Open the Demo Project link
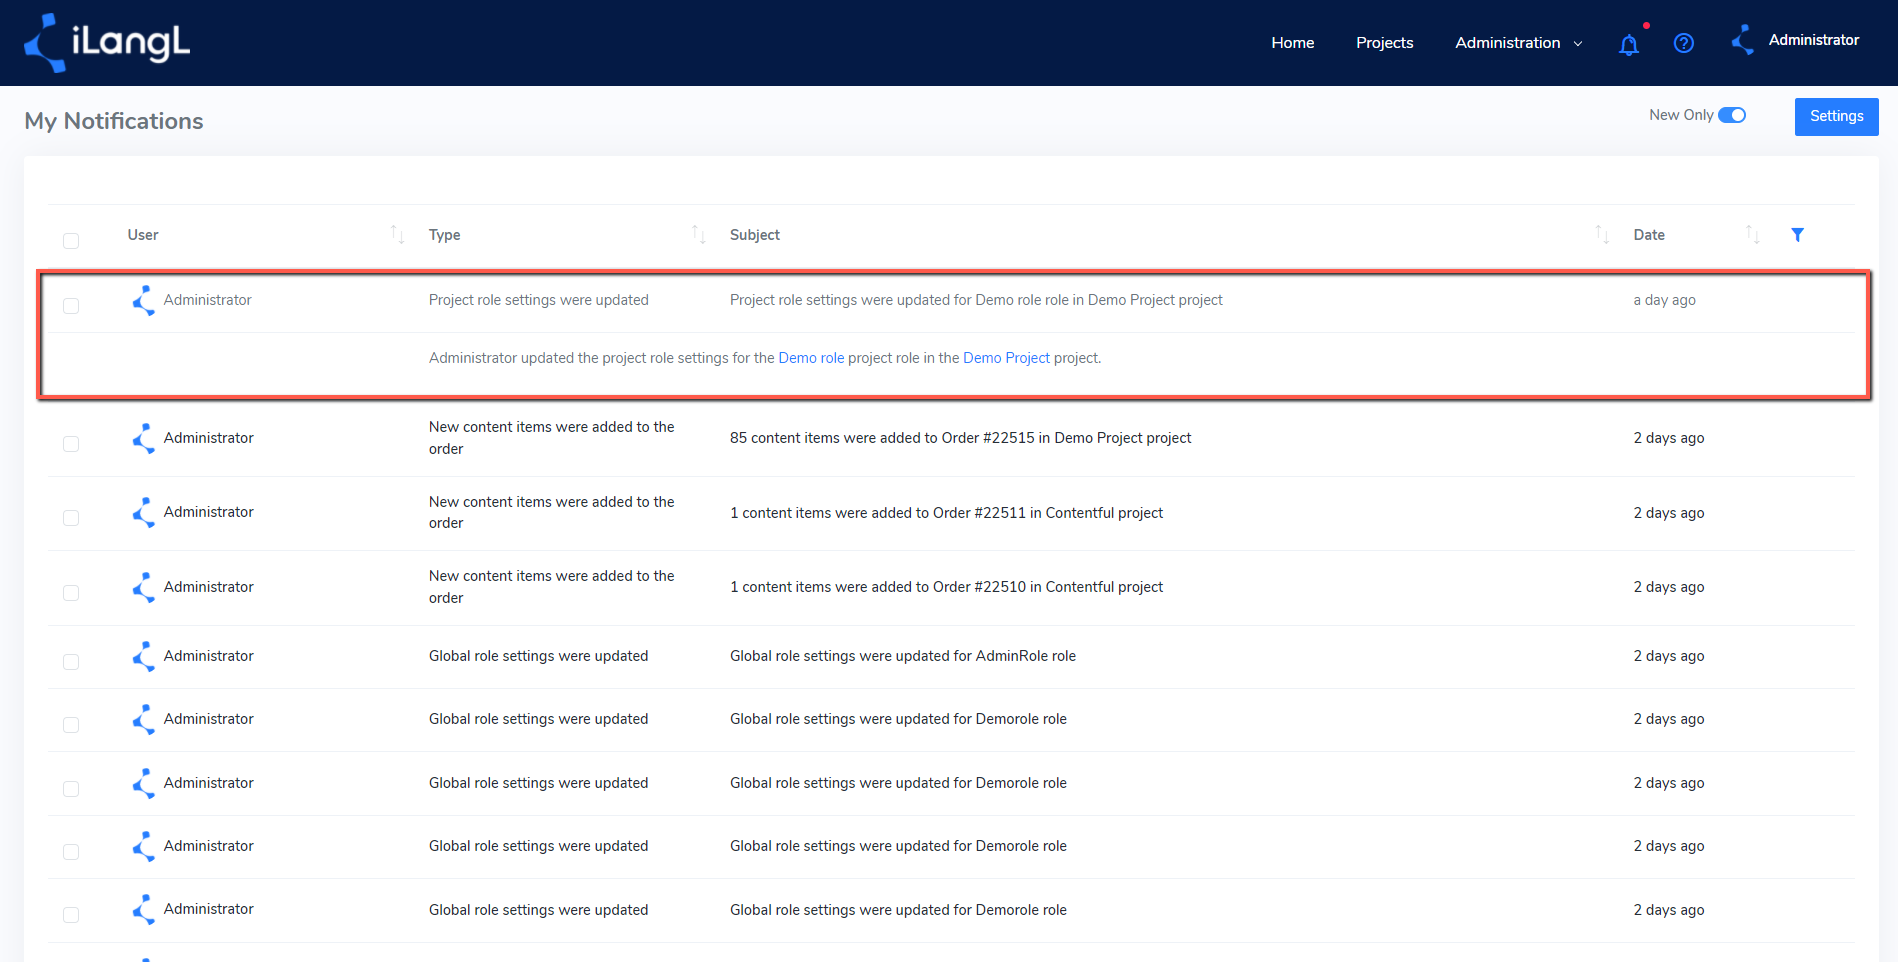Image resolution: width=1898 pixels, height=962 pixels. click(x=1006, y=358)
